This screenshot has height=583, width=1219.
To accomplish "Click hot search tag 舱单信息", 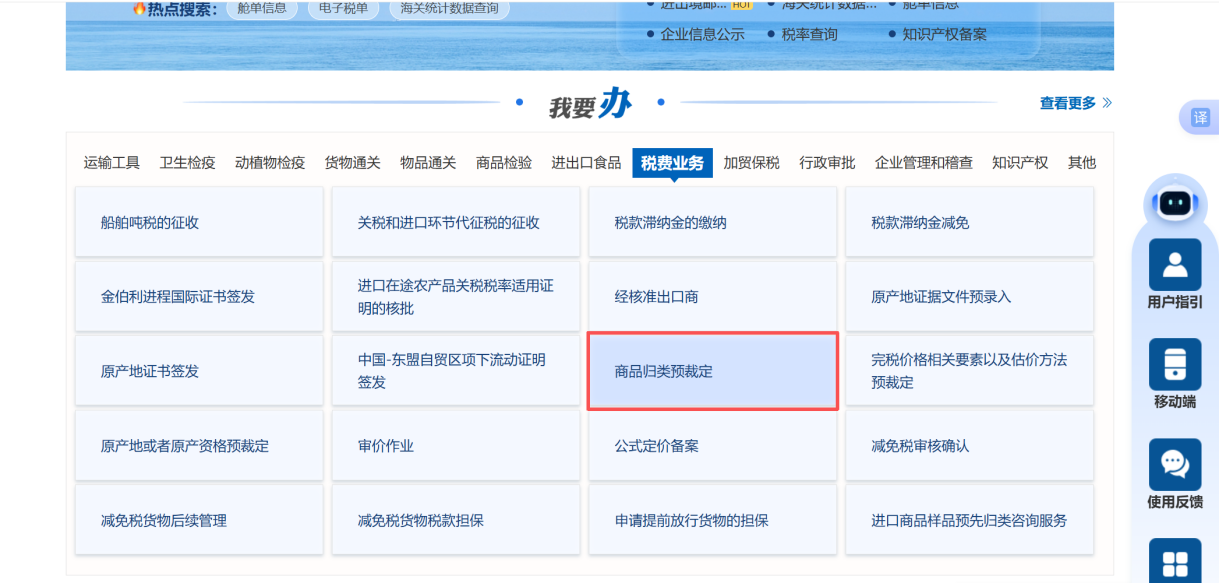I will (x=261, y=9).
